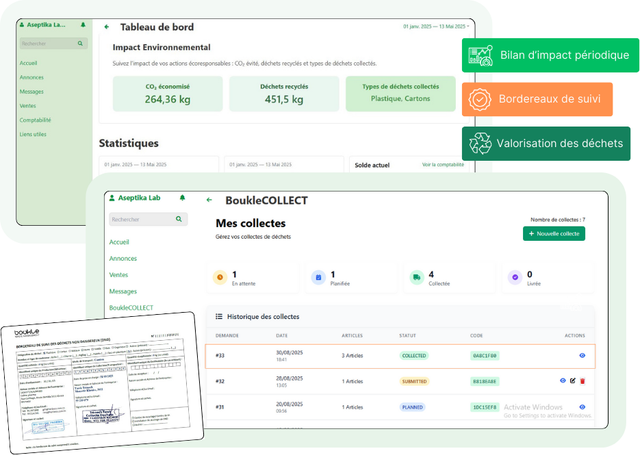The image size is (640, 455).
Task: Click the Voir la comptabilité link
Action: coord(443,165)
